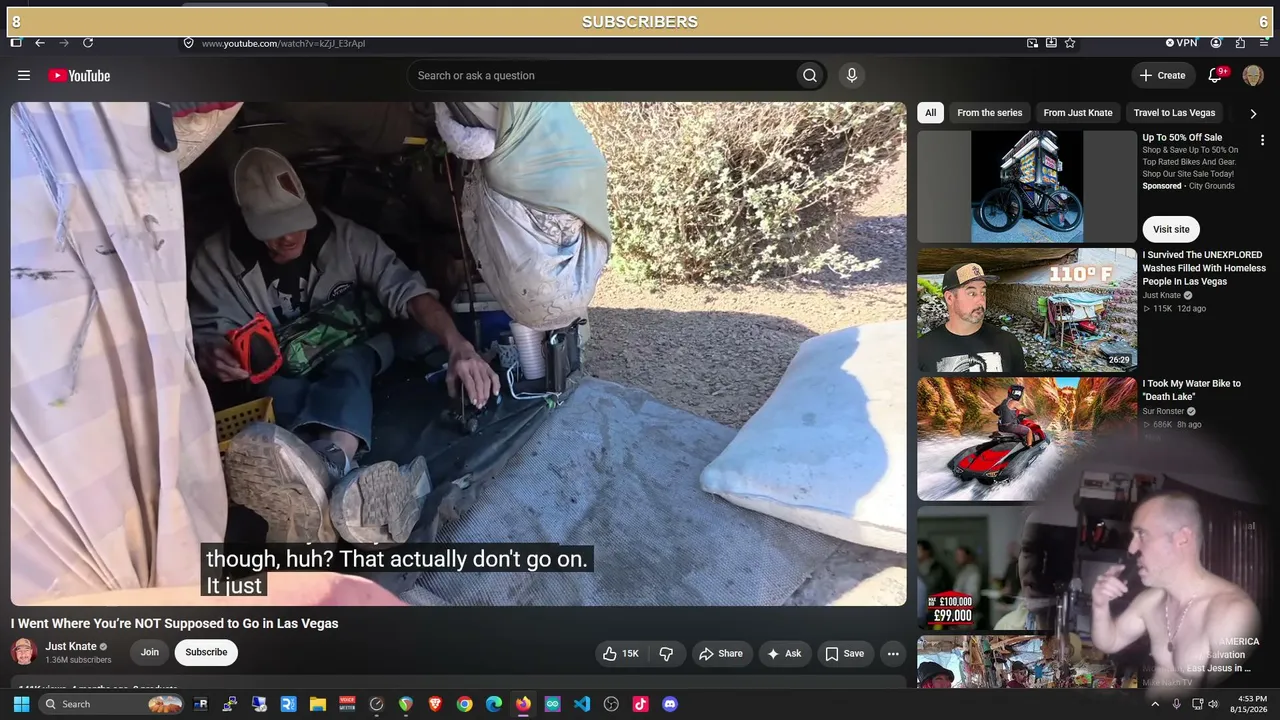Screen dimensions: 1280x720
Task: Click the Create button
Action: point(1163,76)
